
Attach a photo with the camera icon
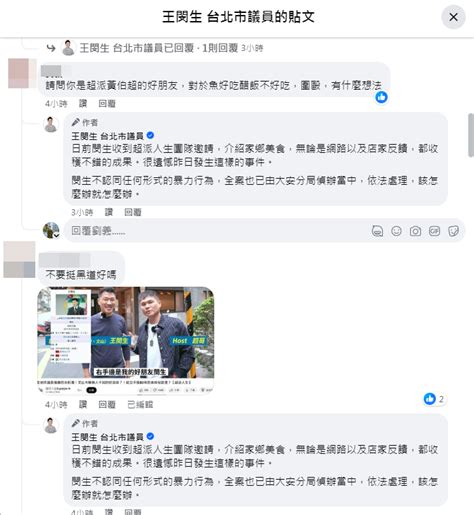[x=415, y=231]
